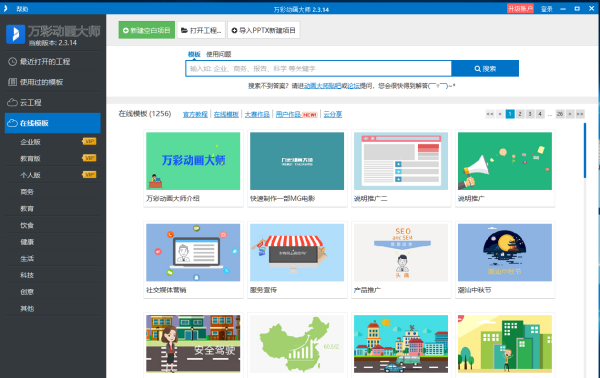This screenshot has height=378, width=600.
Task: Click the plus icon on 导入PPTX新建项目
Action: click(x=235, y=30)
